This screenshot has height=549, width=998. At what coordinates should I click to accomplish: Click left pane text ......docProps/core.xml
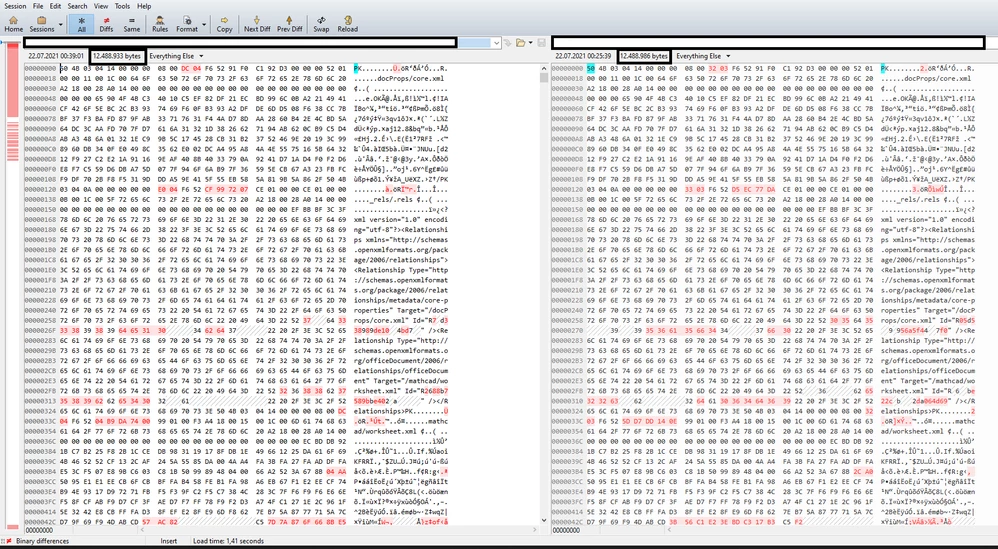click(x=400, y=78)
